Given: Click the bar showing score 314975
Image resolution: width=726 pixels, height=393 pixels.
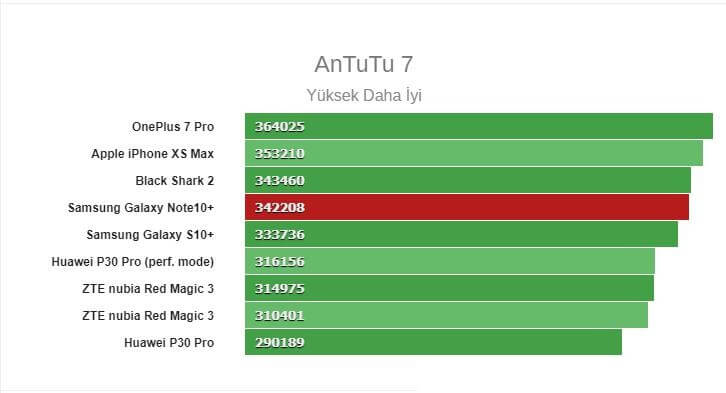Looking at the screenshot, I should (450, 288).
